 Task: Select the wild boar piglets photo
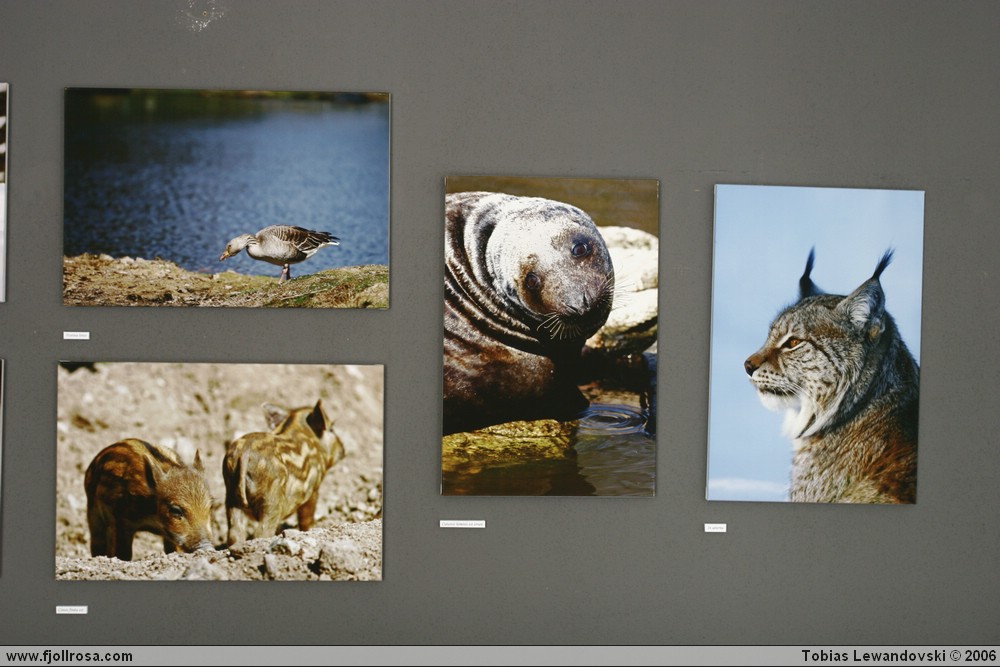click(219, 471)
